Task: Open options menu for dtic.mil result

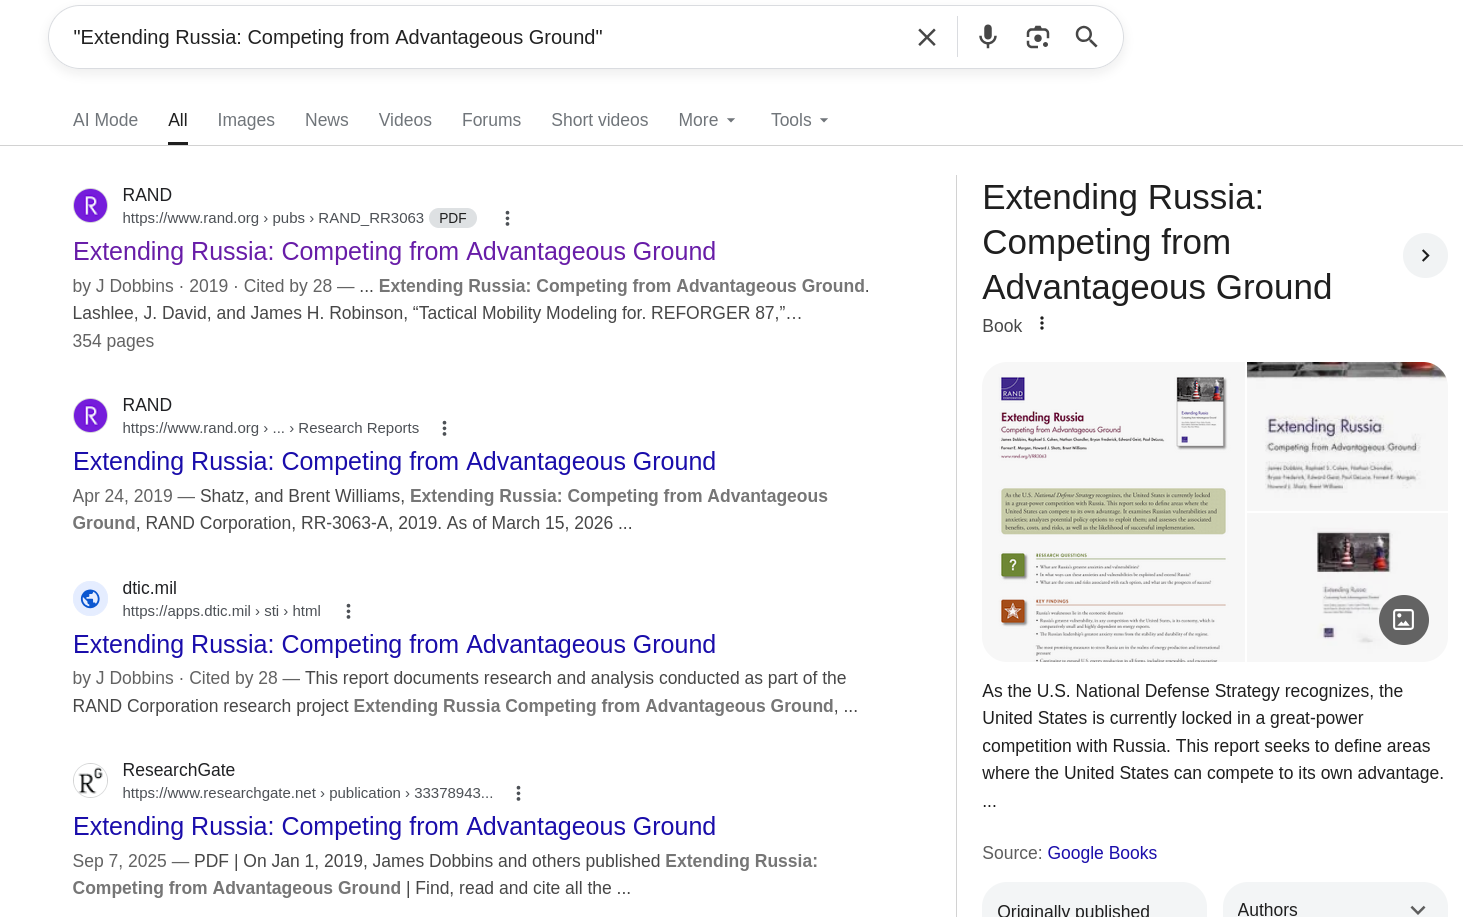Action: point(348,611)
